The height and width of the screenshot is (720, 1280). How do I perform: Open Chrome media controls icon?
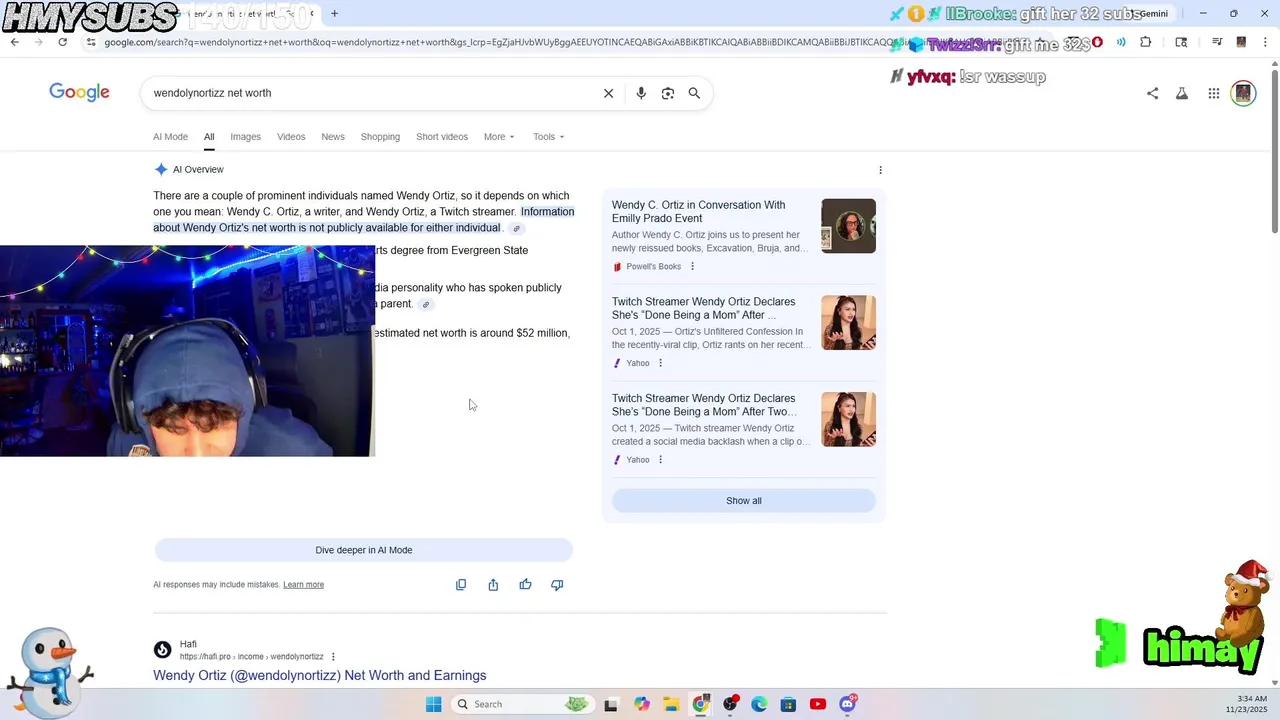click(x=1216, y=42)
